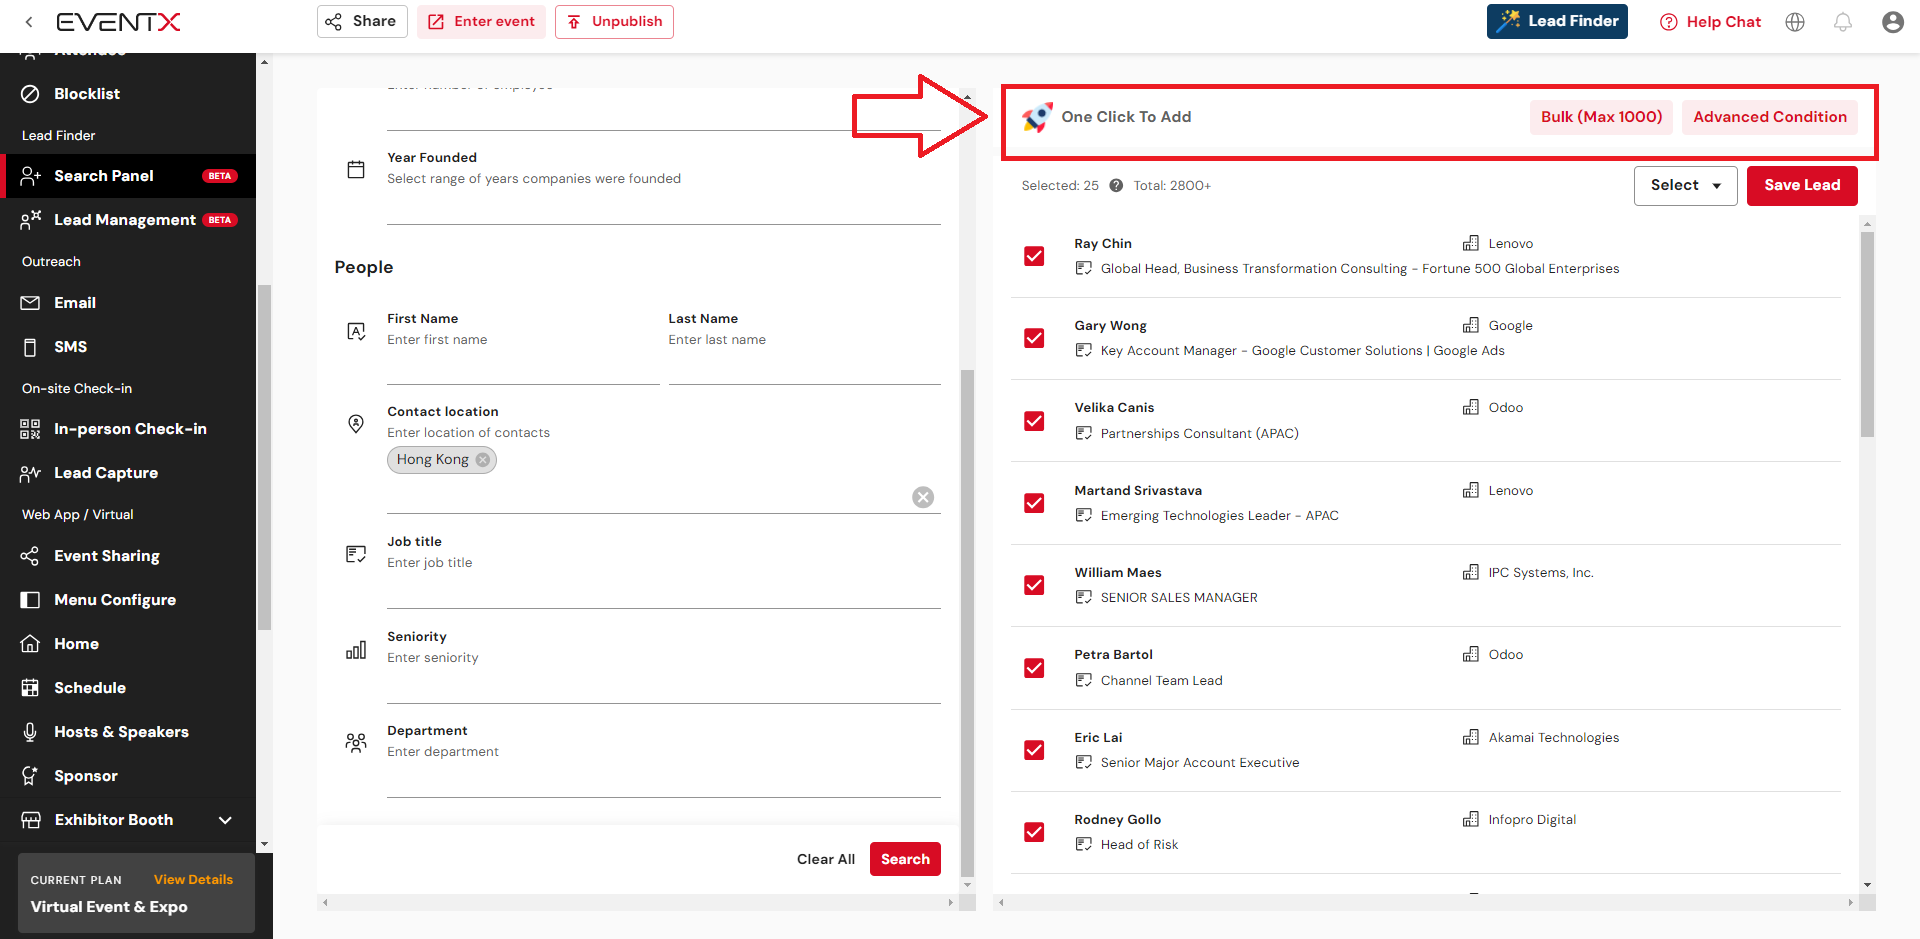
Task: Open Schedule in the sidebar
Action: [128, 688]
